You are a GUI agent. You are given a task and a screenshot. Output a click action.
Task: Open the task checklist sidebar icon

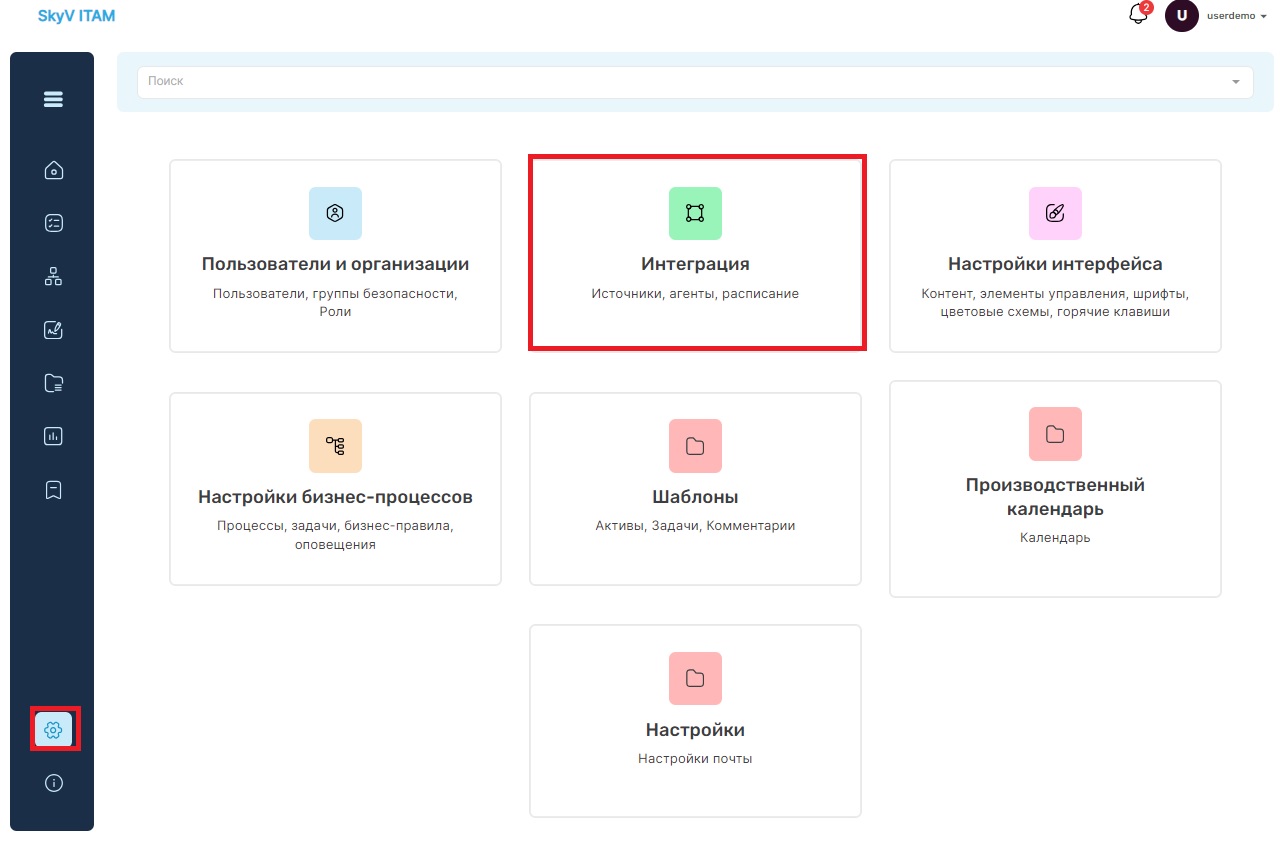click(54, 223)
